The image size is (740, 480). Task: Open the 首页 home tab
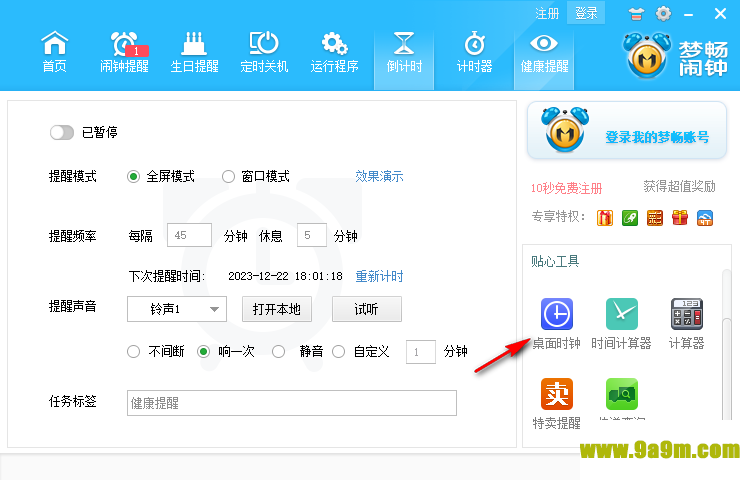(x=55, y=52)
